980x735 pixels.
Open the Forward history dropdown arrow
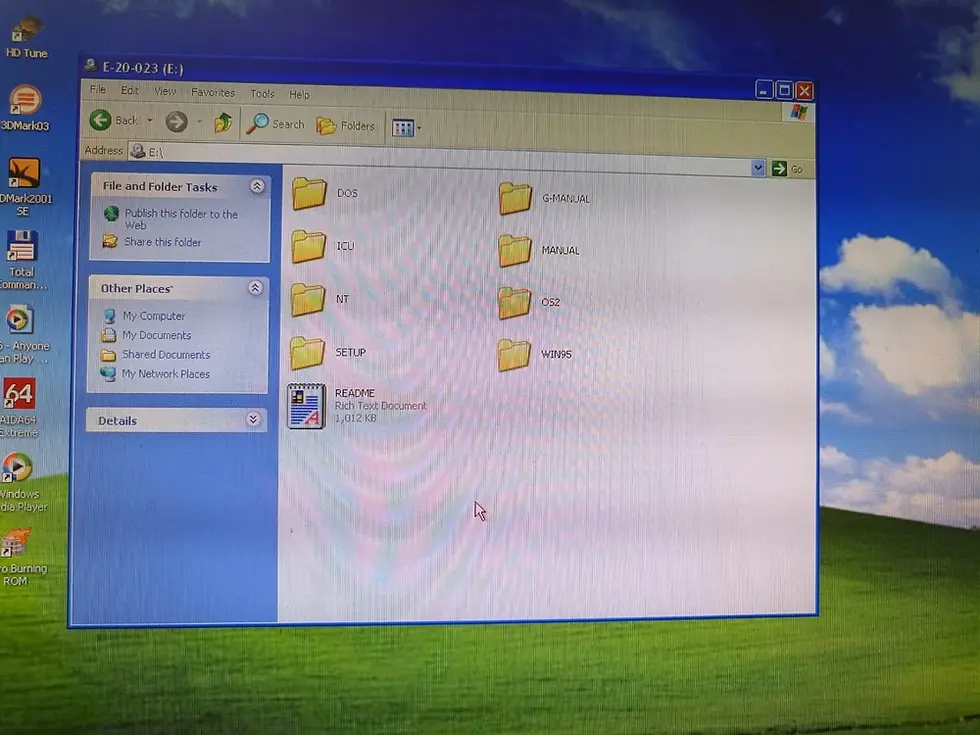point(199,121)
